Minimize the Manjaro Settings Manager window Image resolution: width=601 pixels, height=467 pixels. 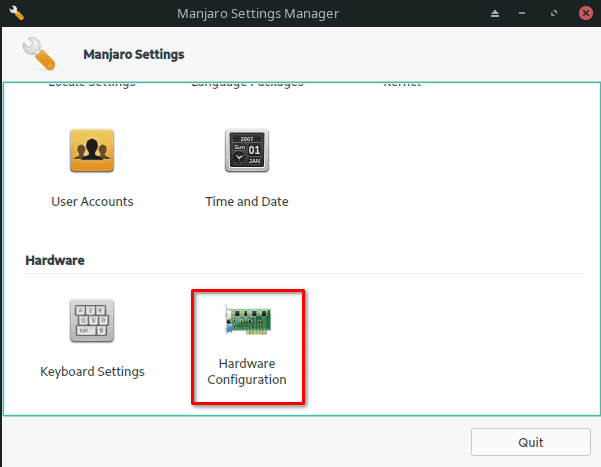(522, 13)
